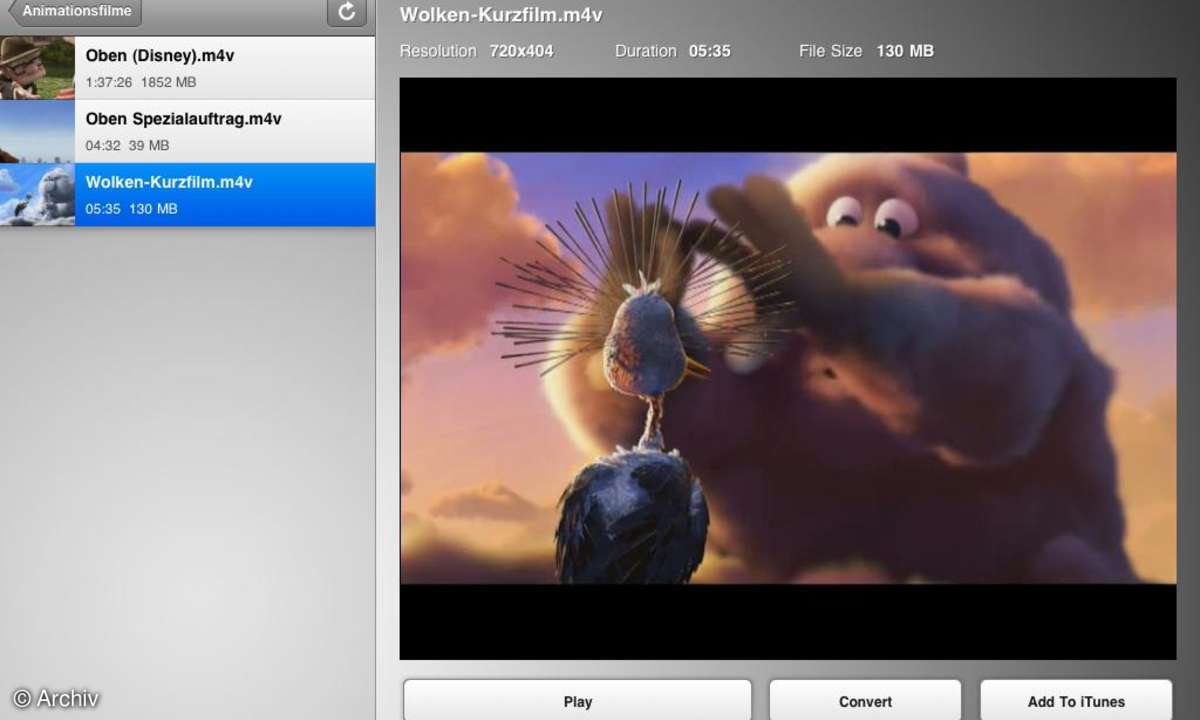Click the Convert button
The width and height of the screenshot is (1200, 720).
click(865, 701)
